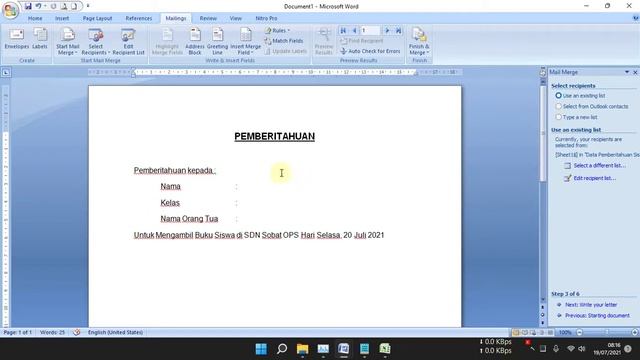
Task: Click the Words: 25 count
Action: (52, 332)
